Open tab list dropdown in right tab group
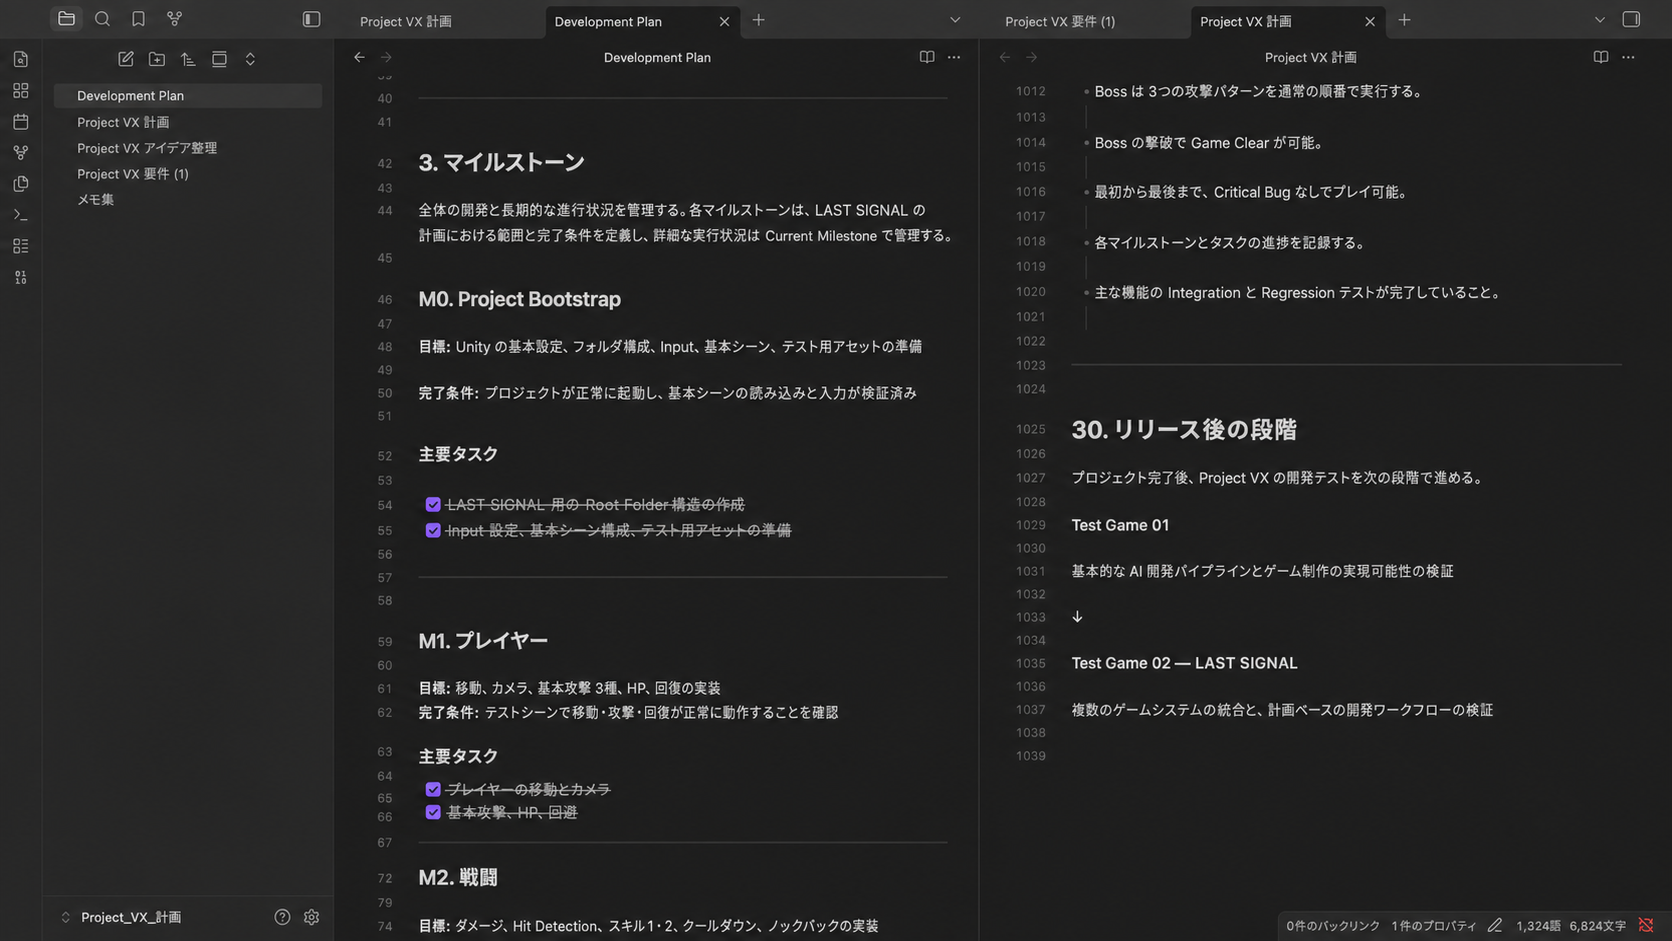The height and width of the screenshot is (941, 1672). pyautogui.click(x=1600, y=20)
